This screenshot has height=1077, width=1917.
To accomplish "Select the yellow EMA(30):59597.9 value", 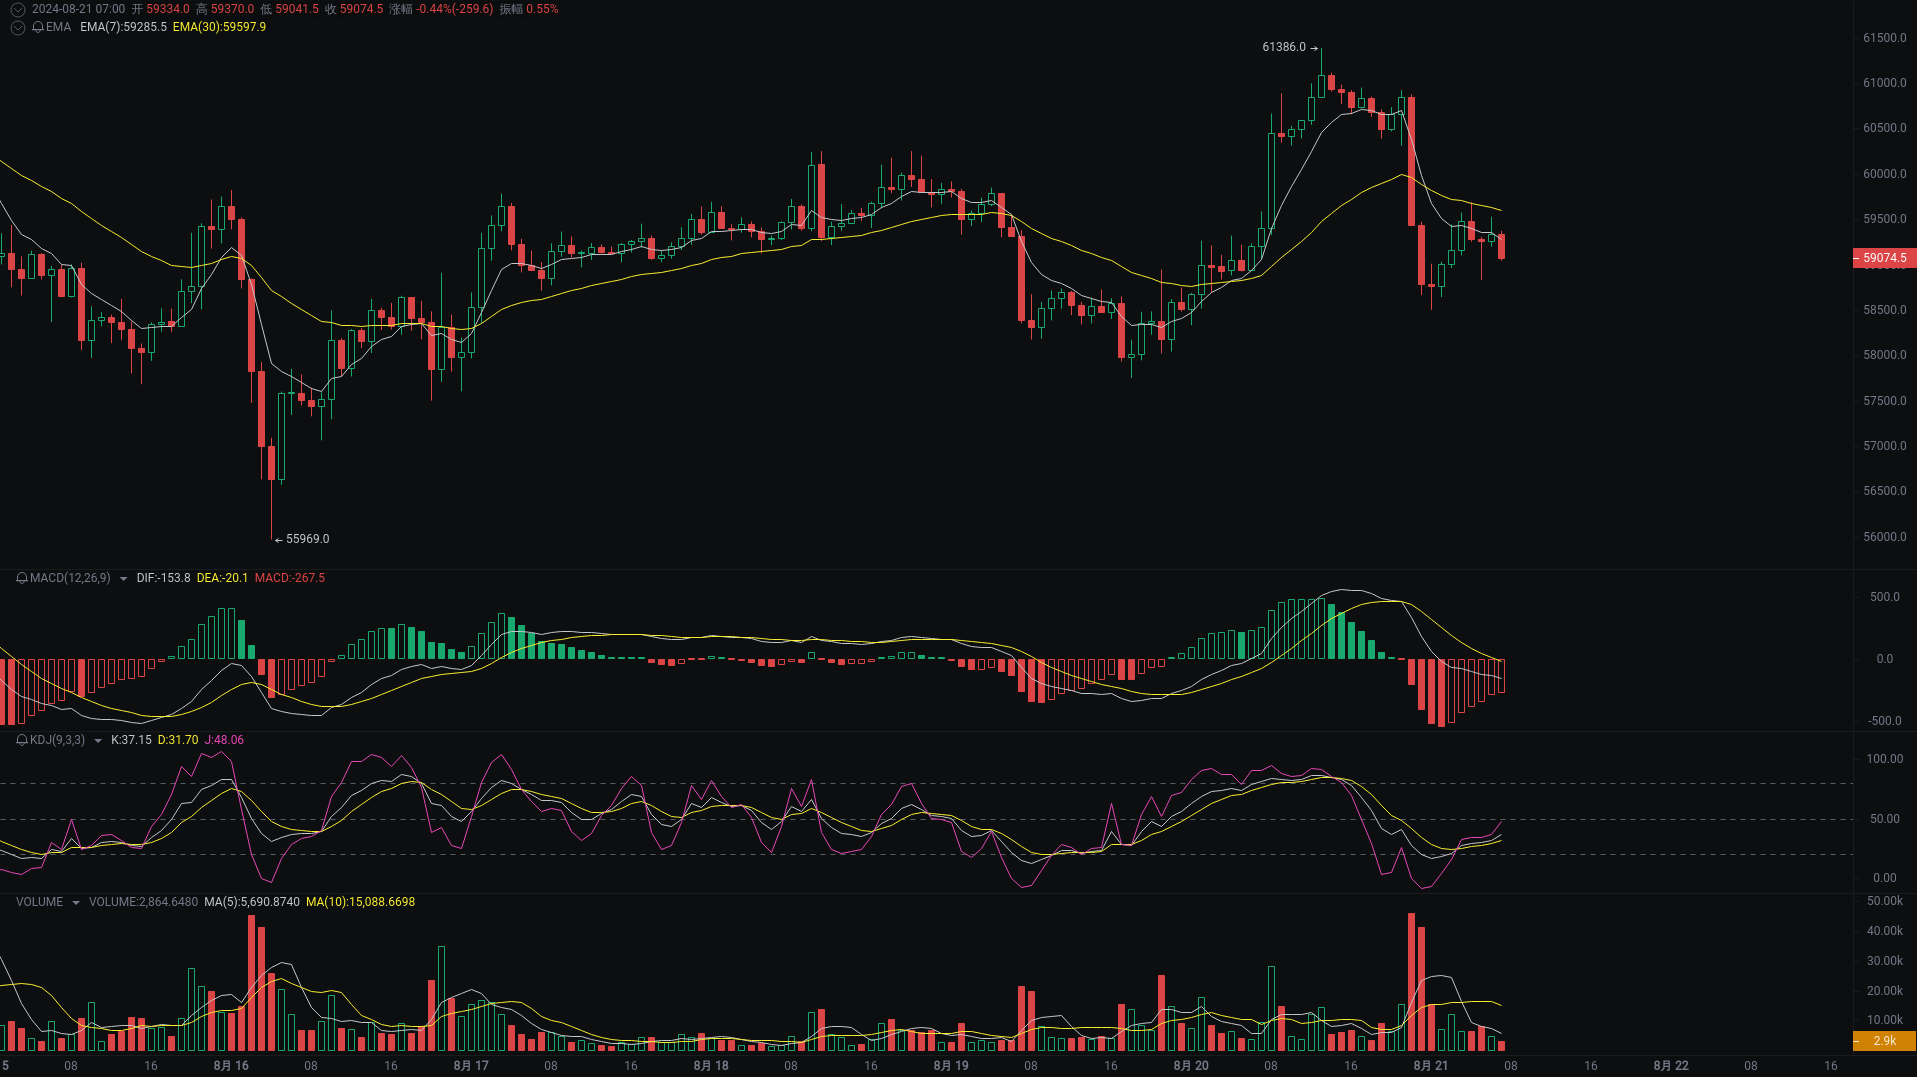I will coord(220,27).
